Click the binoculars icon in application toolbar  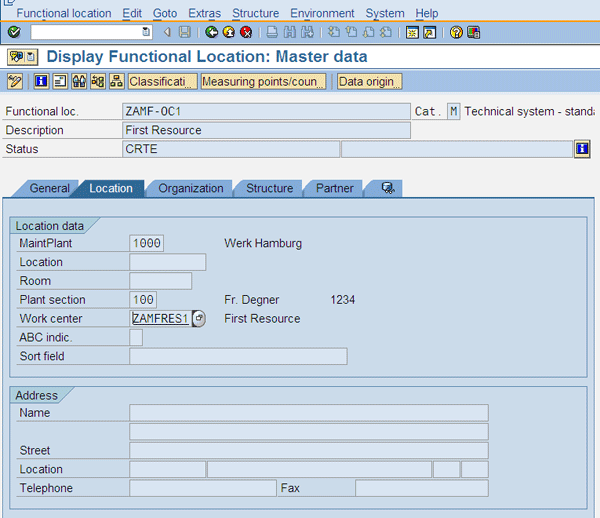click(x=79, y=81)
